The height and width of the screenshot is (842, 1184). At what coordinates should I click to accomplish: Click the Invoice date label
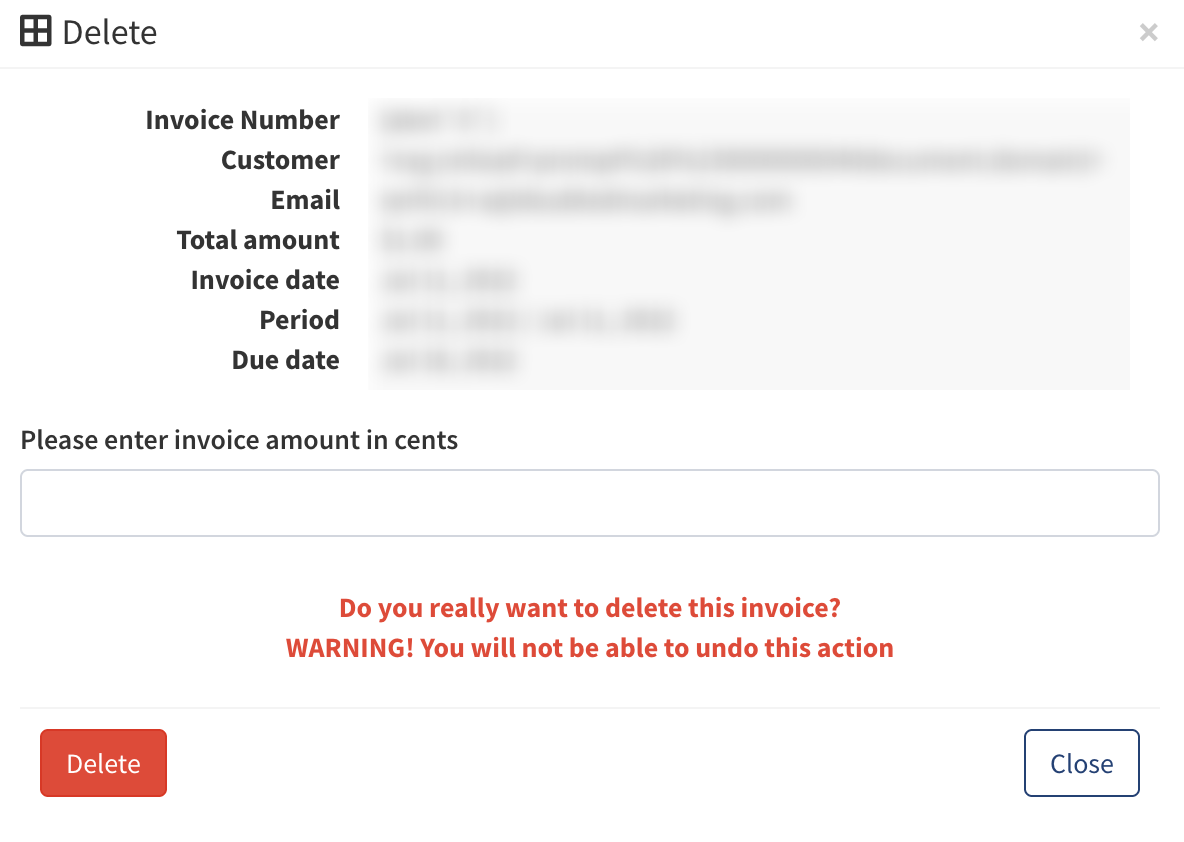point(265,280)
